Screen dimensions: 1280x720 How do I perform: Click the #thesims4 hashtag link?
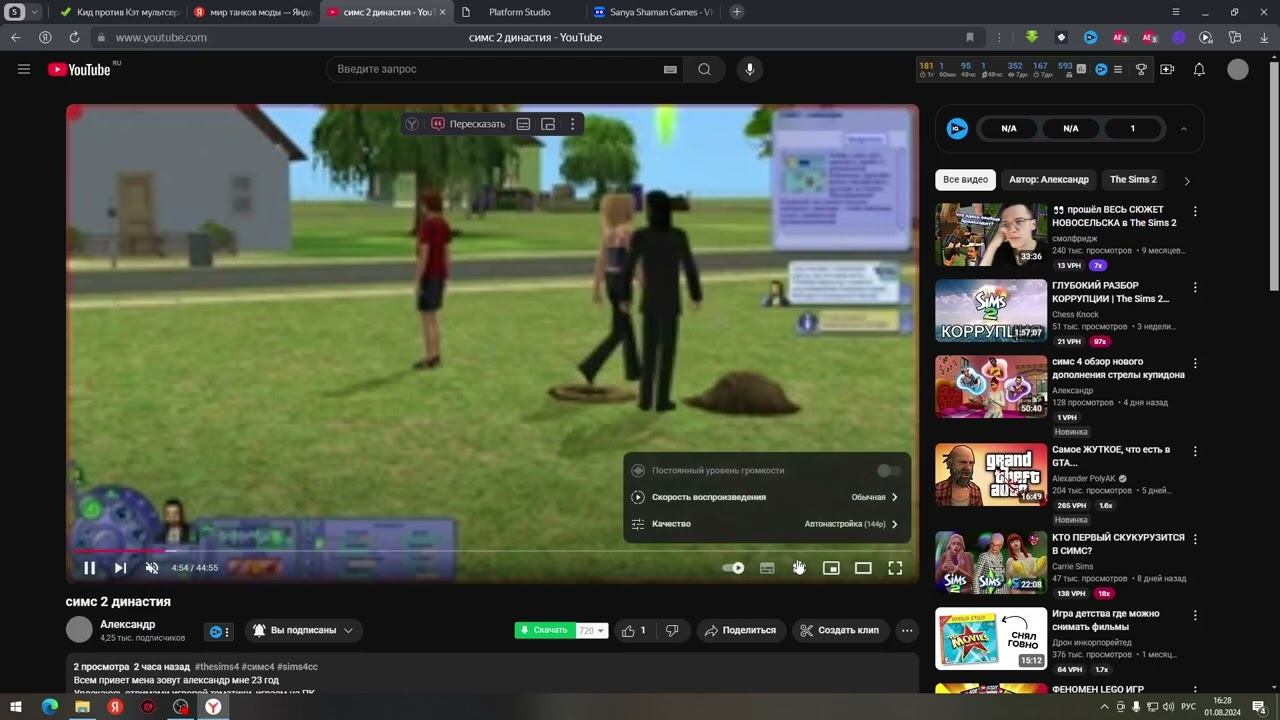[216, 667]
